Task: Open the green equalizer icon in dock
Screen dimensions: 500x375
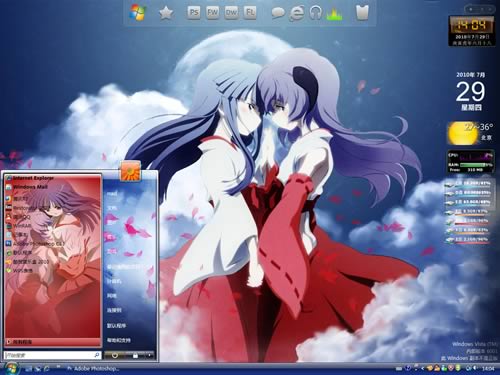Action: click(x=334, y=14)
